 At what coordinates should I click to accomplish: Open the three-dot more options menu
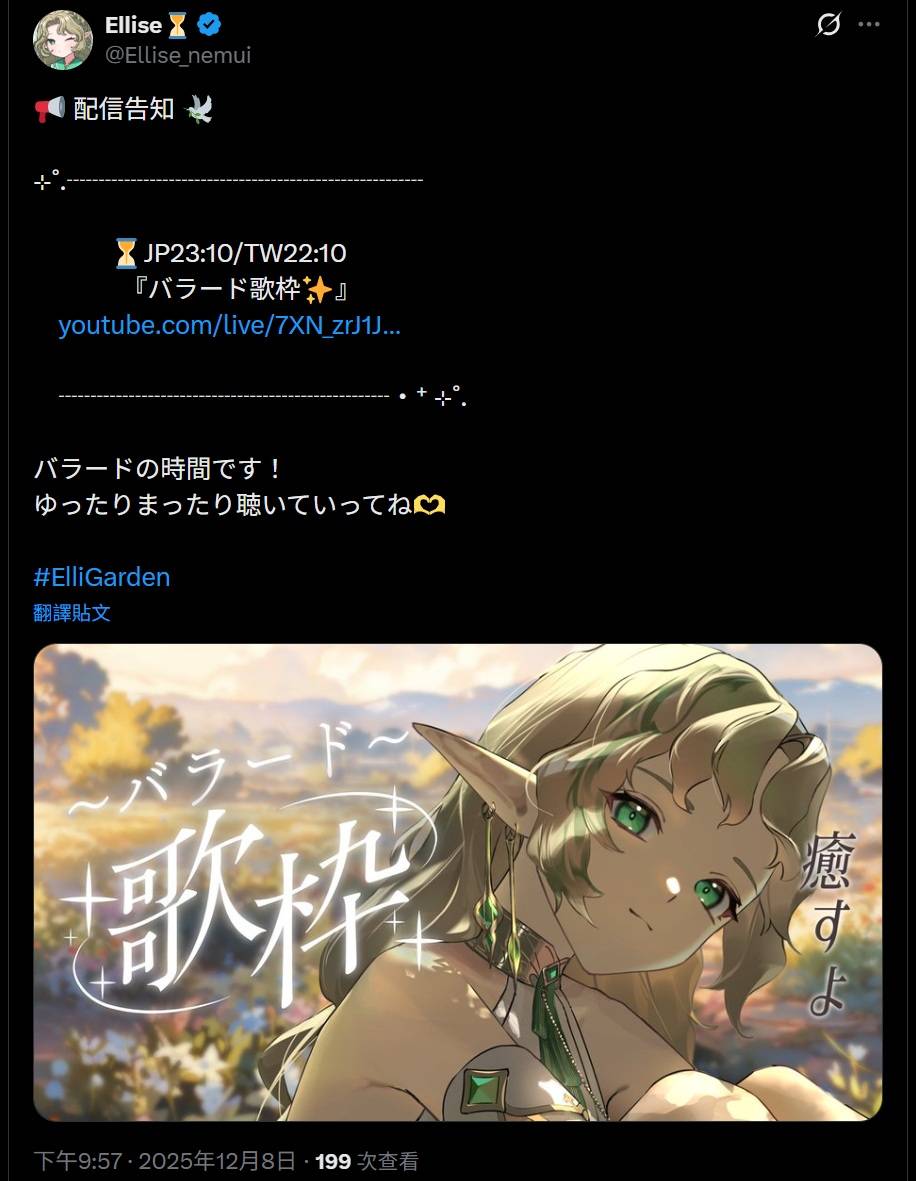click(869, 24)
